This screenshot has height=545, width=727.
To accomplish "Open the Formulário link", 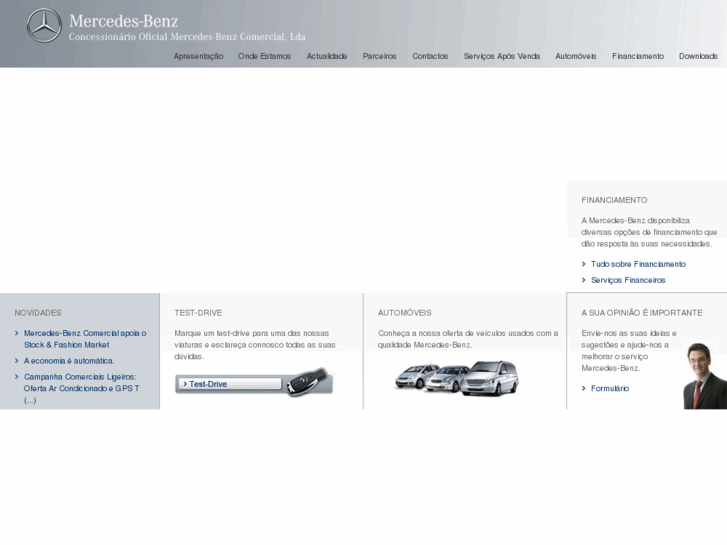I will pos(610,389).
